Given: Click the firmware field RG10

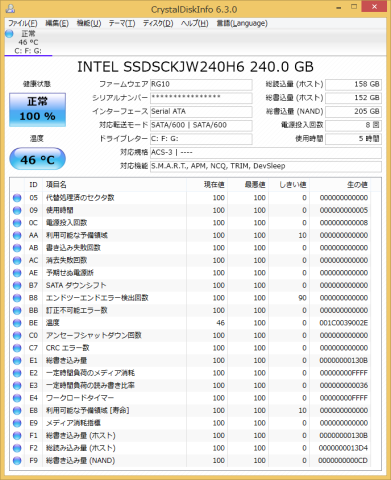Looking at the screenshot, I should (x=201, y=84).
